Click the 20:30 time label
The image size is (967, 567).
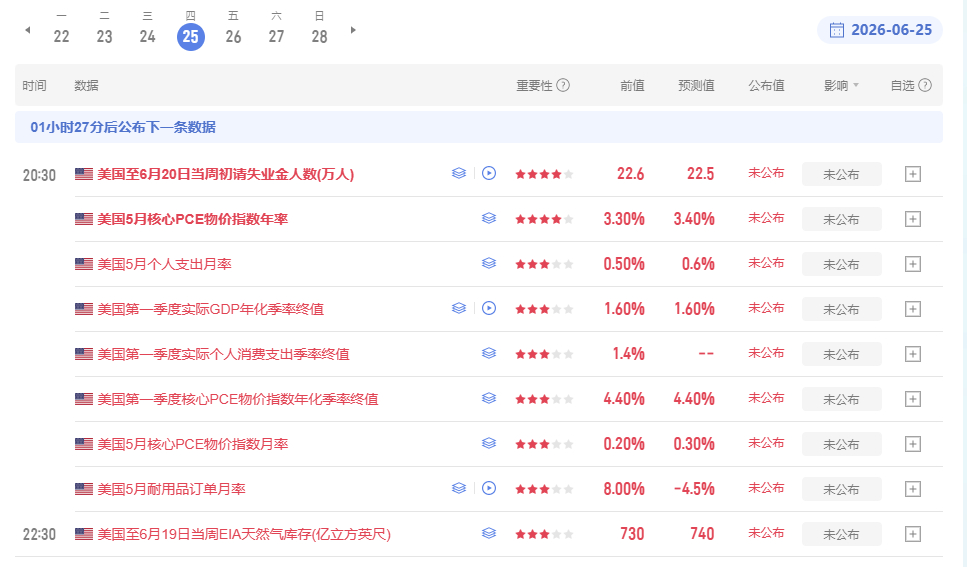[x=39, y=176]
